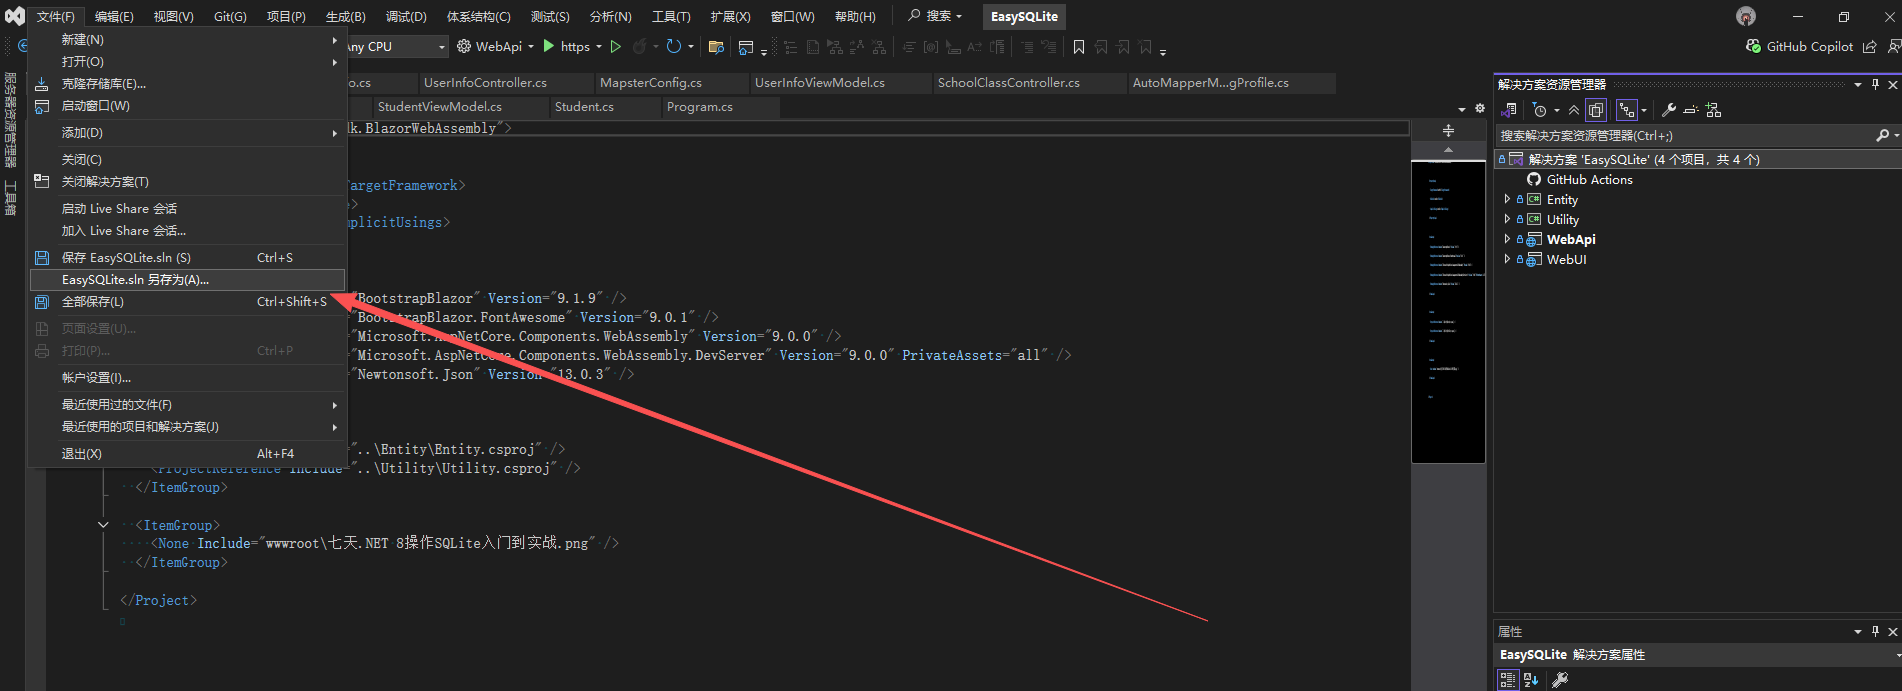The width and height of the screenshot is (1902, 691).
Task: Toggle bookmark on the current line
Action: point(1078,47)
